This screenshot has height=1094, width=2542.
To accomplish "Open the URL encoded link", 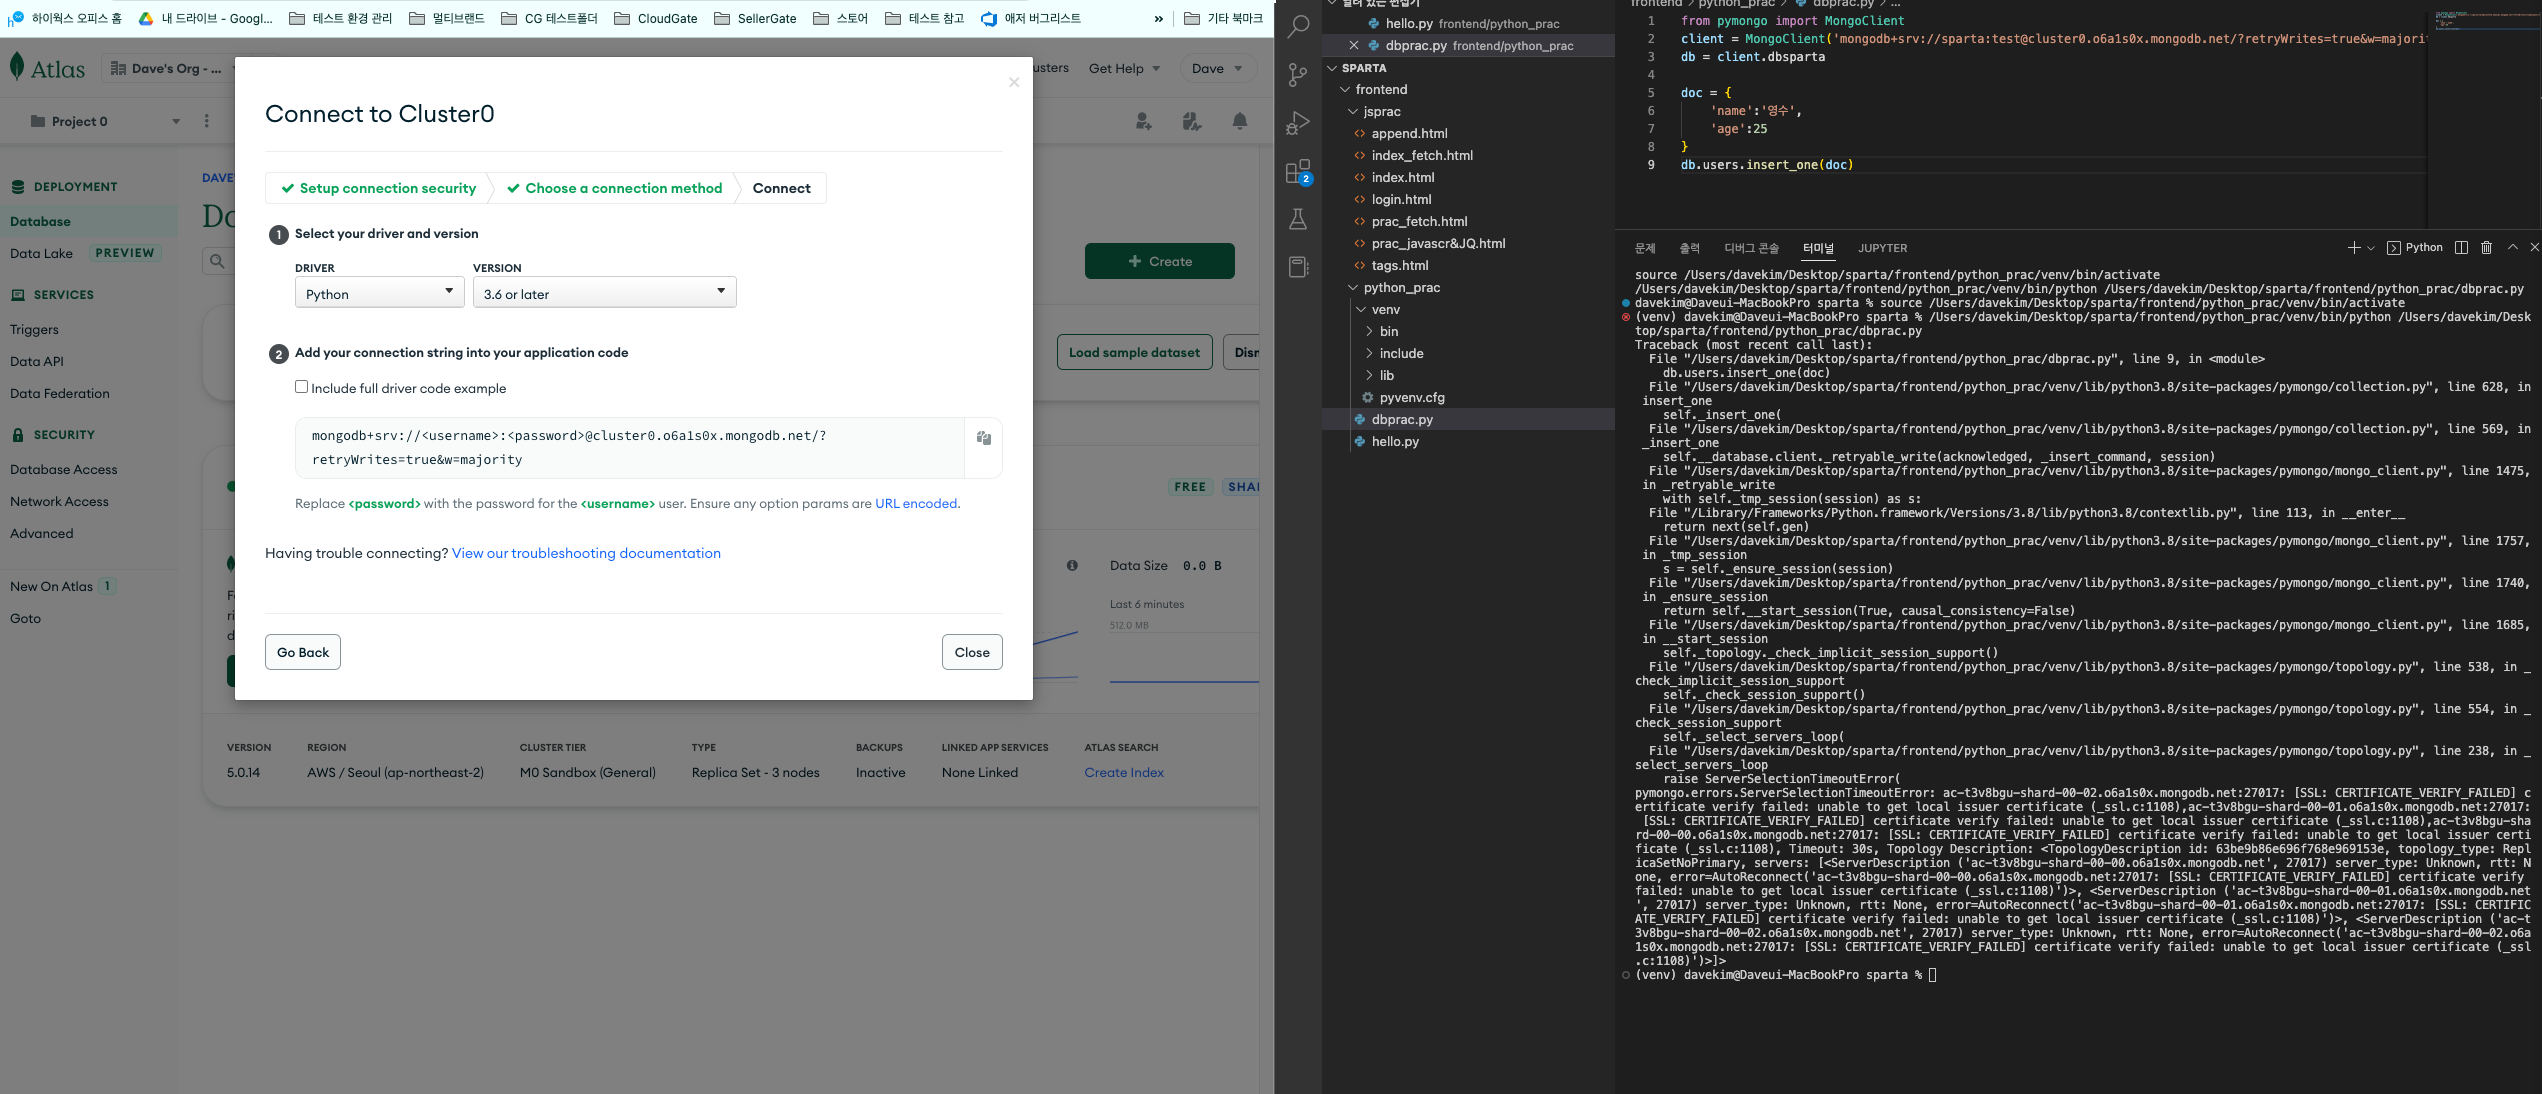I will pos(916,504).
